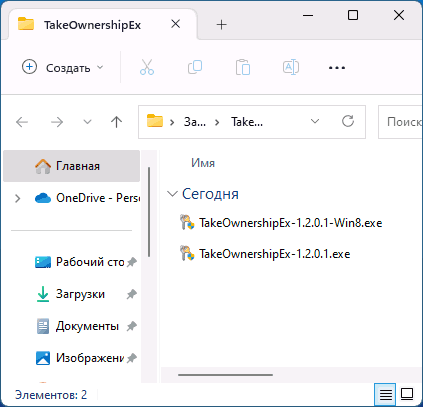The height and width of the screenshot is (407, 423).
Task: Collapse the Сегодня group
Action: coord(172,194)
